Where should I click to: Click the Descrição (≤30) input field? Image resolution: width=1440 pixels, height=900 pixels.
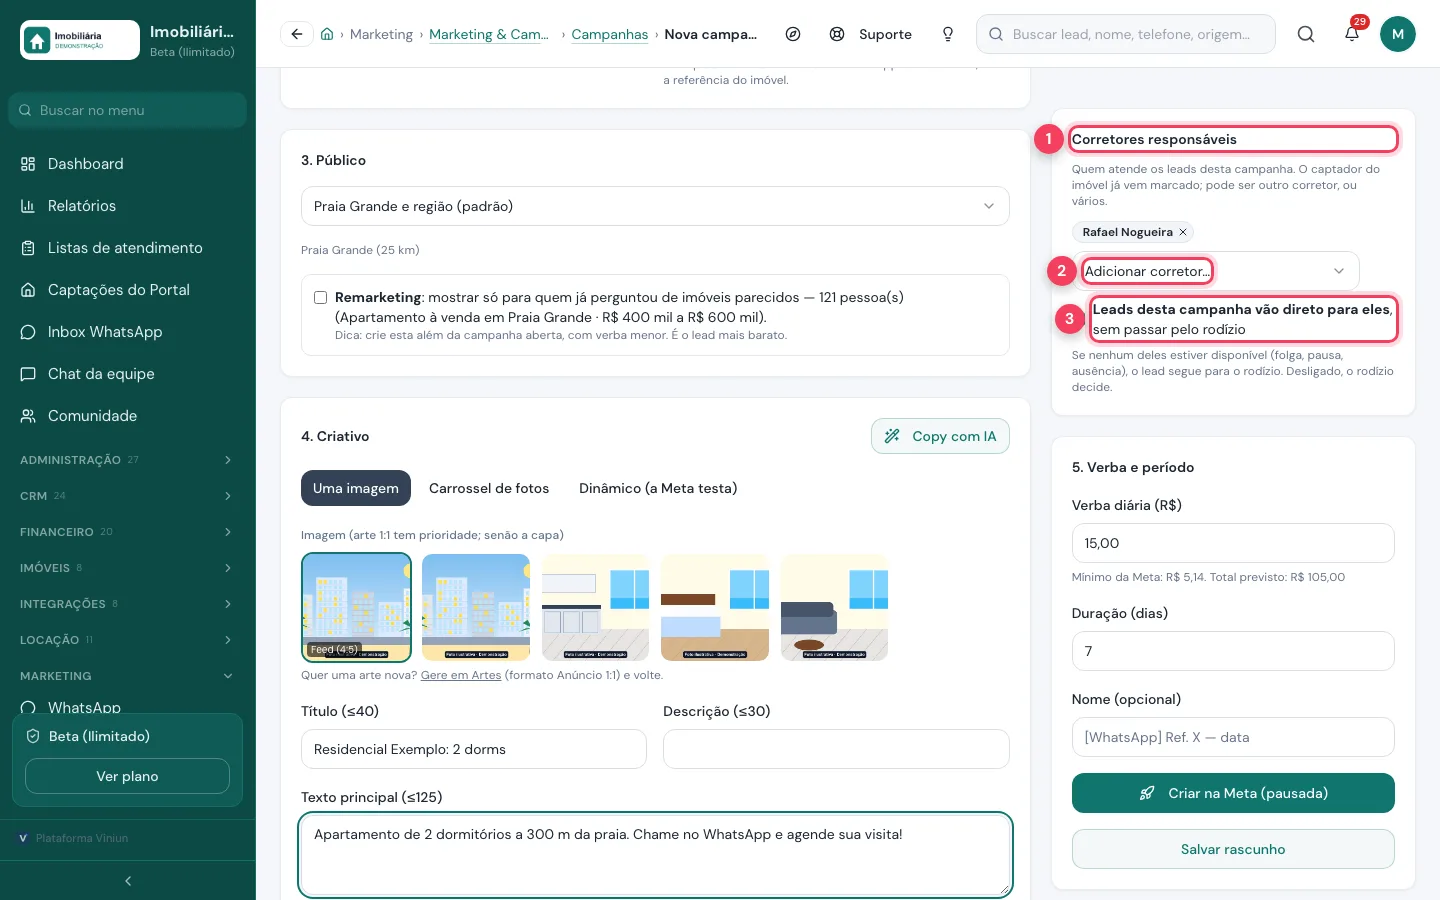(836, 749)
